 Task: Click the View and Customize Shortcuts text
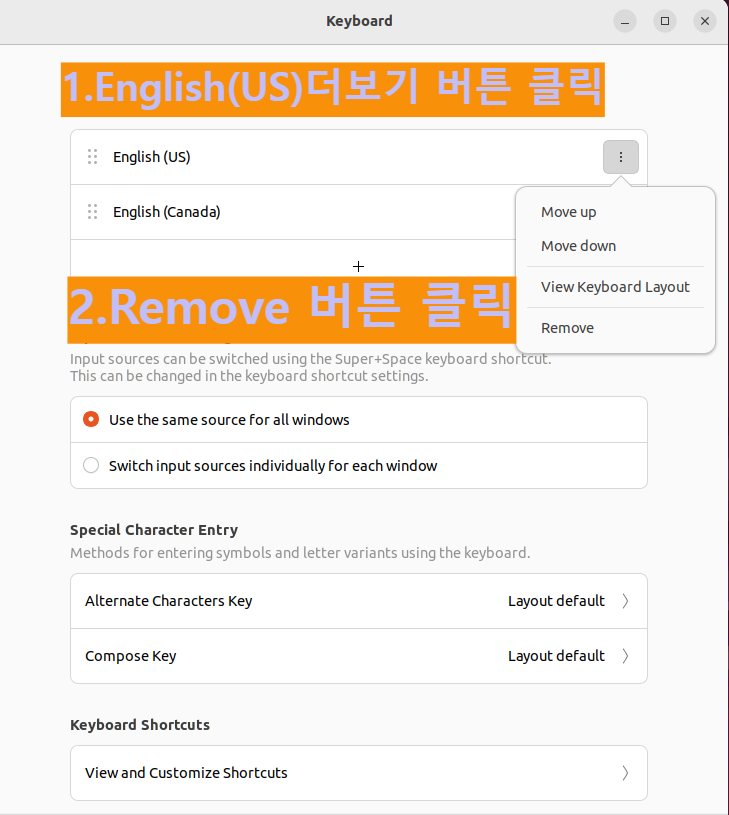tap(186, 773)
